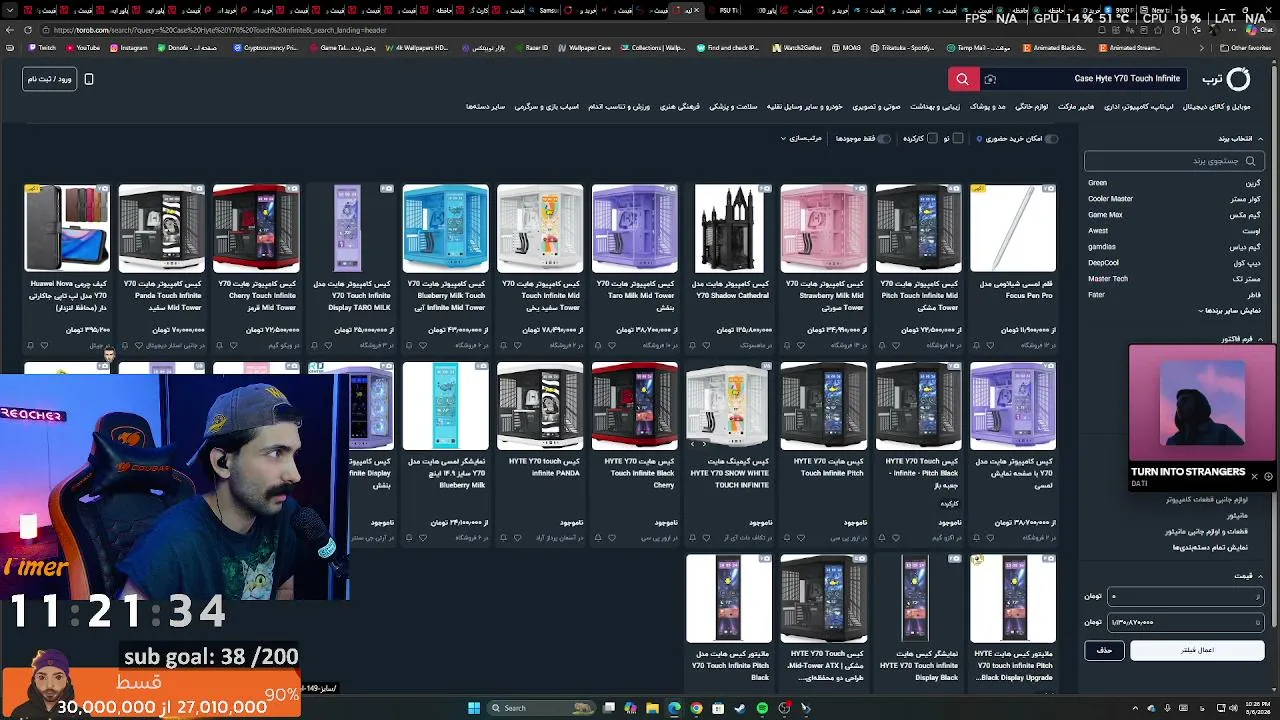This screenshot has width=1280, height=720.
Task: Heart the Strawberry Milk Mid Tower case
Action: pyautogui.click(x=802, y=346)
